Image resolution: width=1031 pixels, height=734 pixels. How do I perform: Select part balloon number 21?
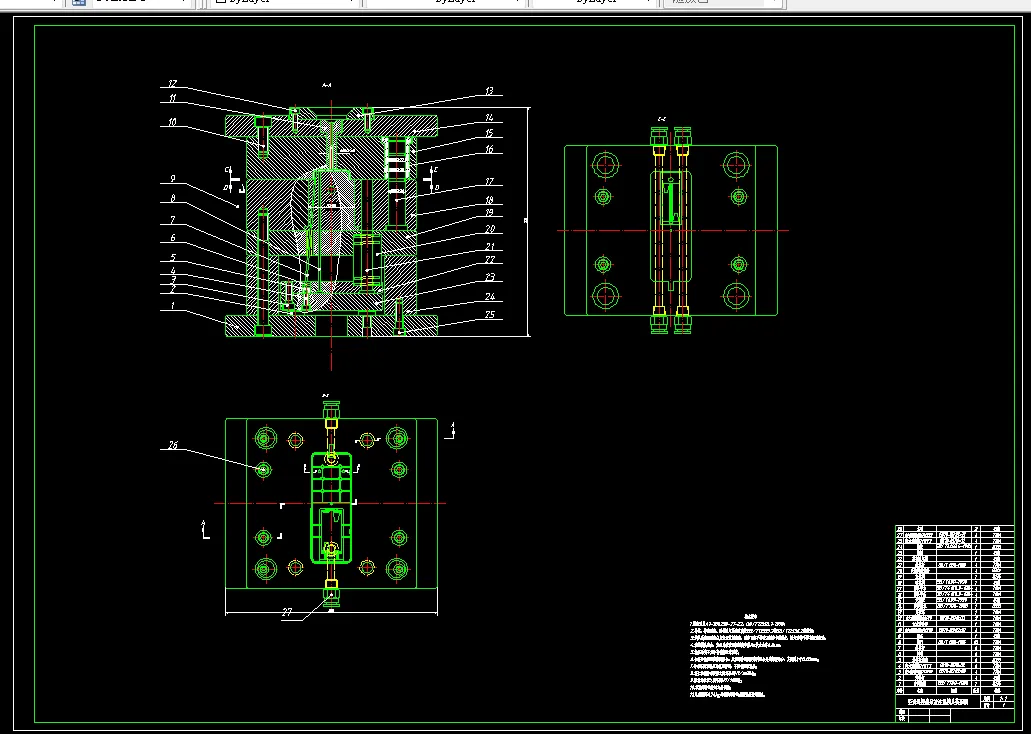[490, 247]
